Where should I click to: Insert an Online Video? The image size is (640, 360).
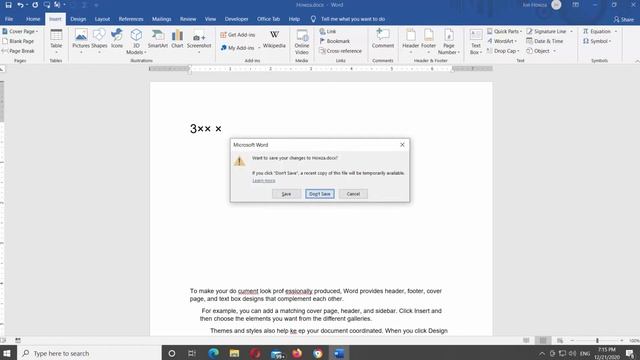[302, 41]
